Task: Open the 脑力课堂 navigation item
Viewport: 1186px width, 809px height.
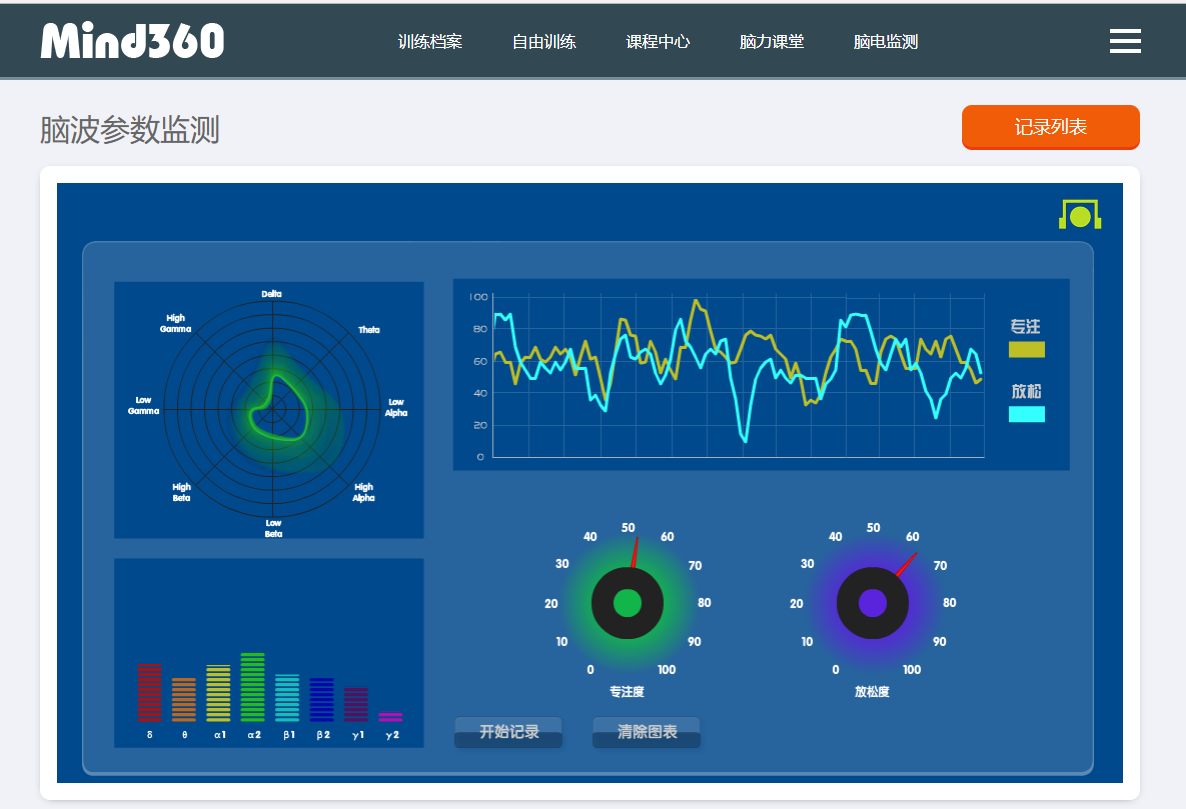Action: pos(772,42)
